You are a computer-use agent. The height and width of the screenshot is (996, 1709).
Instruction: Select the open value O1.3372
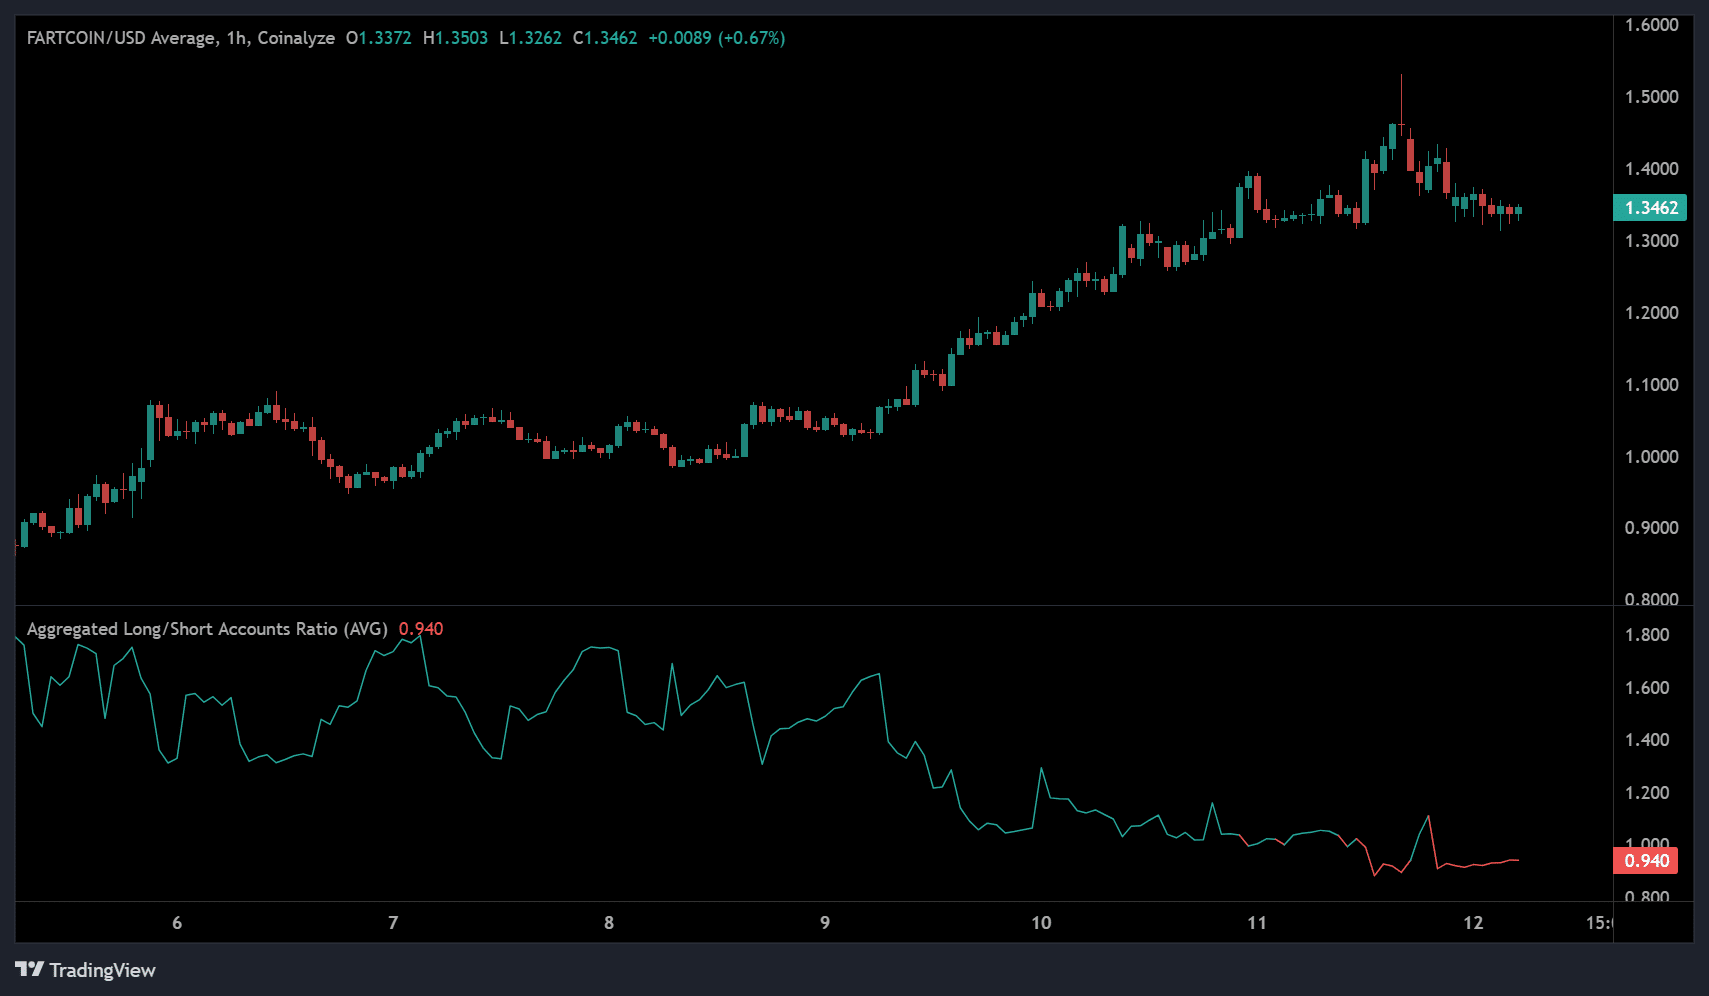(379, 38)
